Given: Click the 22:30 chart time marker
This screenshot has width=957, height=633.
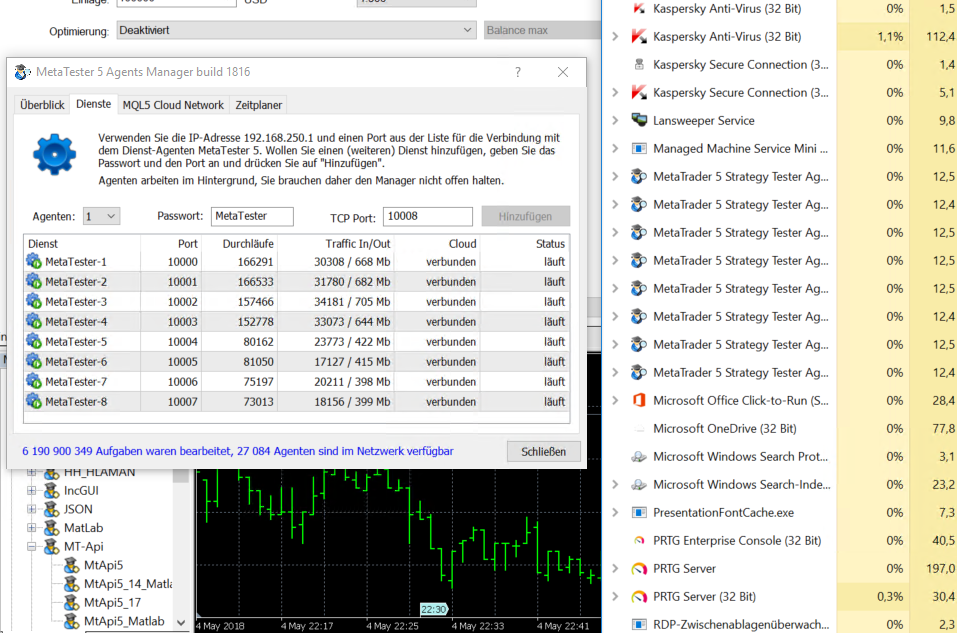Looking at the screenshot, I should click(x=433, y=609).
